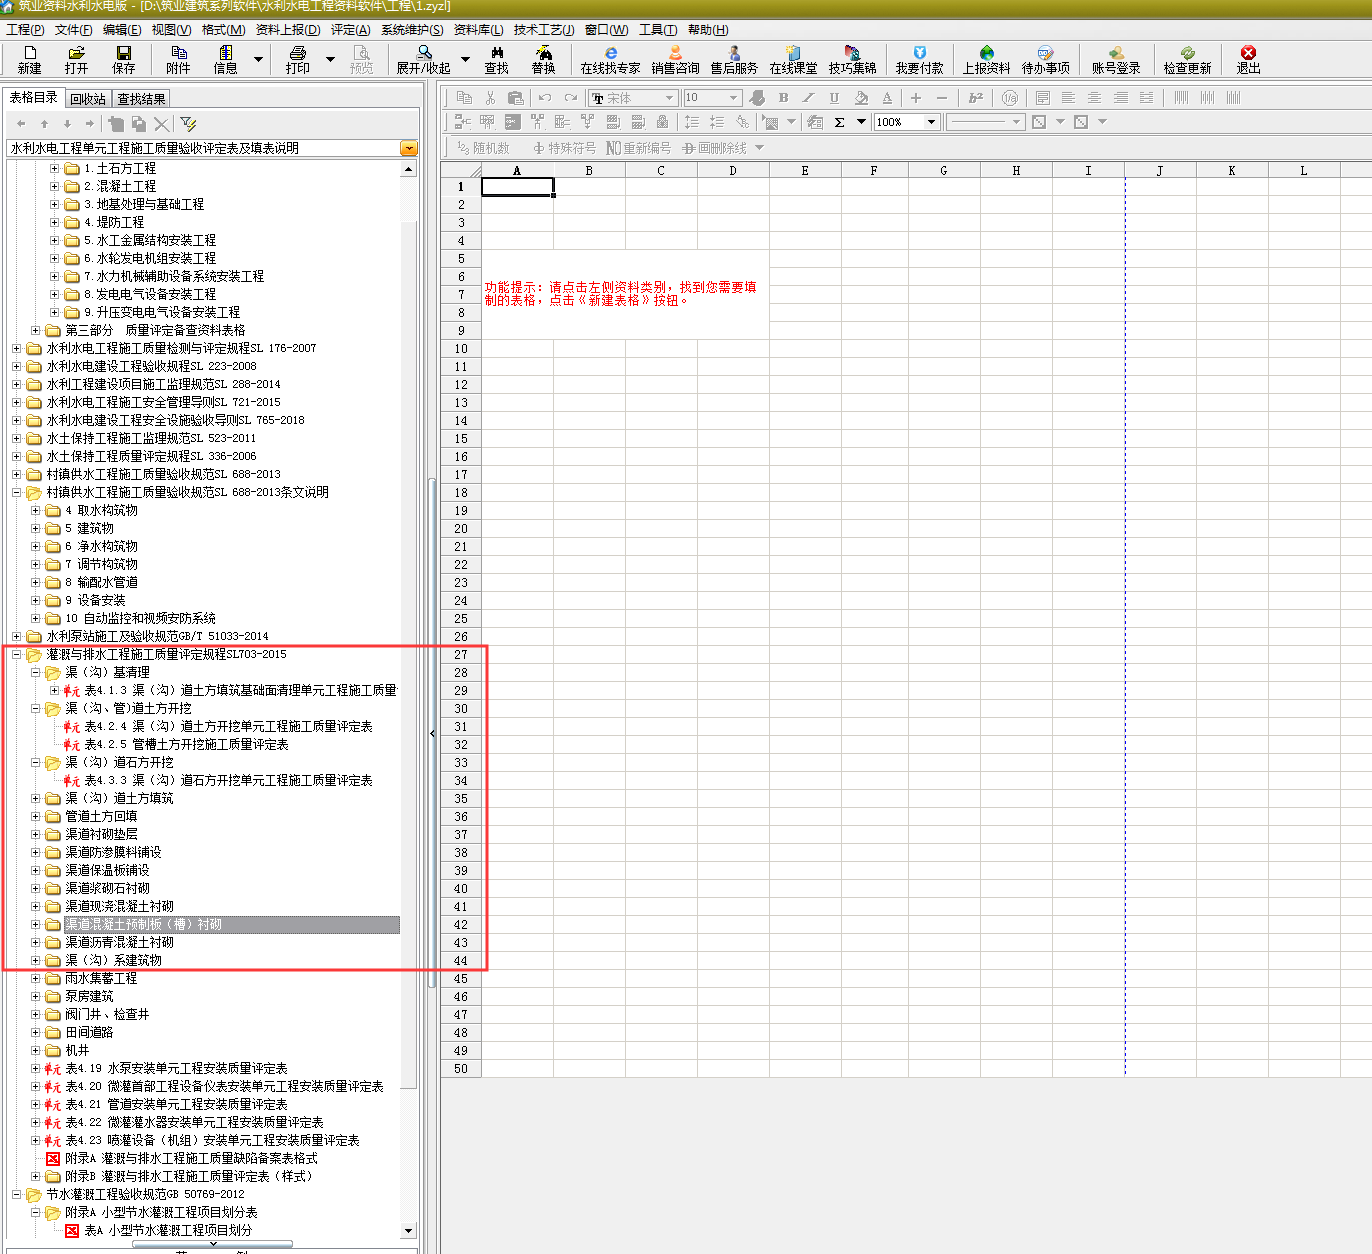Click the 随机数 button

point(483,148)
